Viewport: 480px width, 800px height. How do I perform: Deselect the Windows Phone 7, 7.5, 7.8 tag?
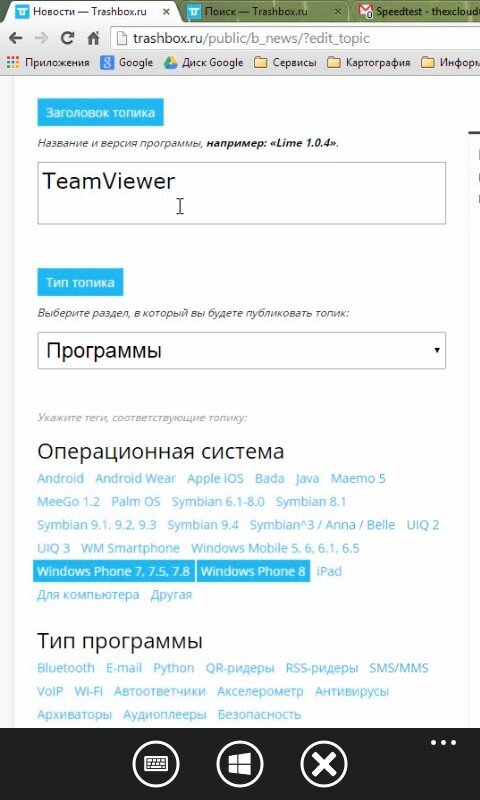tap(114, 571)
